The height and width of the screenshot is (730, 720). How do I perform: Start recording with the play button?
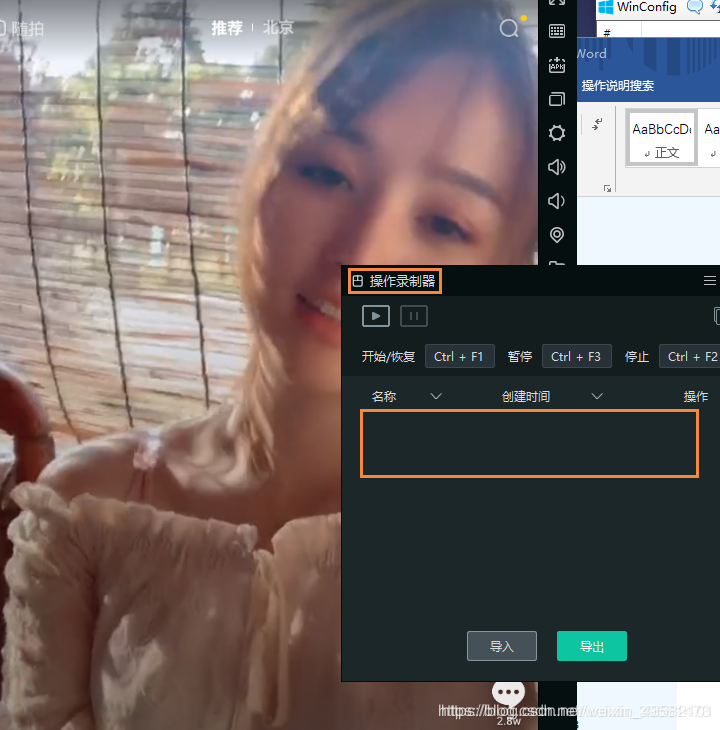pos(376,316)
